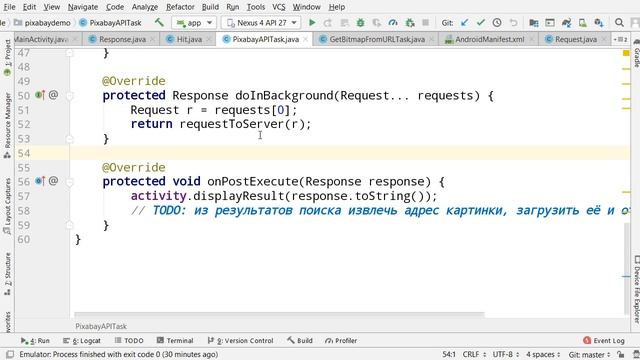
Task: Open the Run tool window
Action: [35, 340]
